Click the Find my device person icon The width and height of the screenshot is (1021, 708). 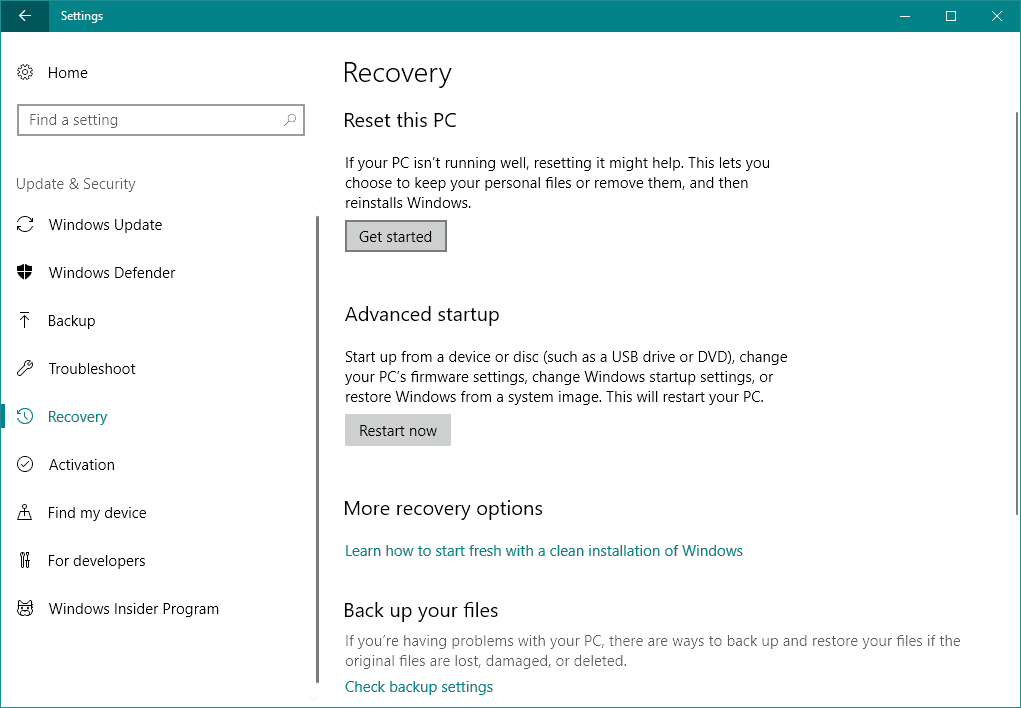pos(25,513)
